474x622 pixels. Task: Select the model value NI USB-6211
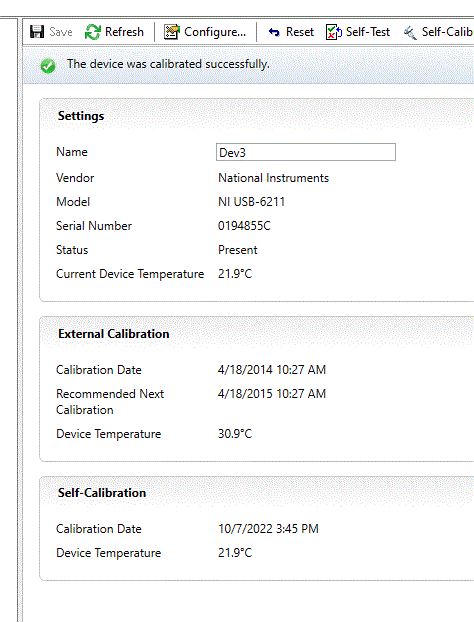point(251,202)
